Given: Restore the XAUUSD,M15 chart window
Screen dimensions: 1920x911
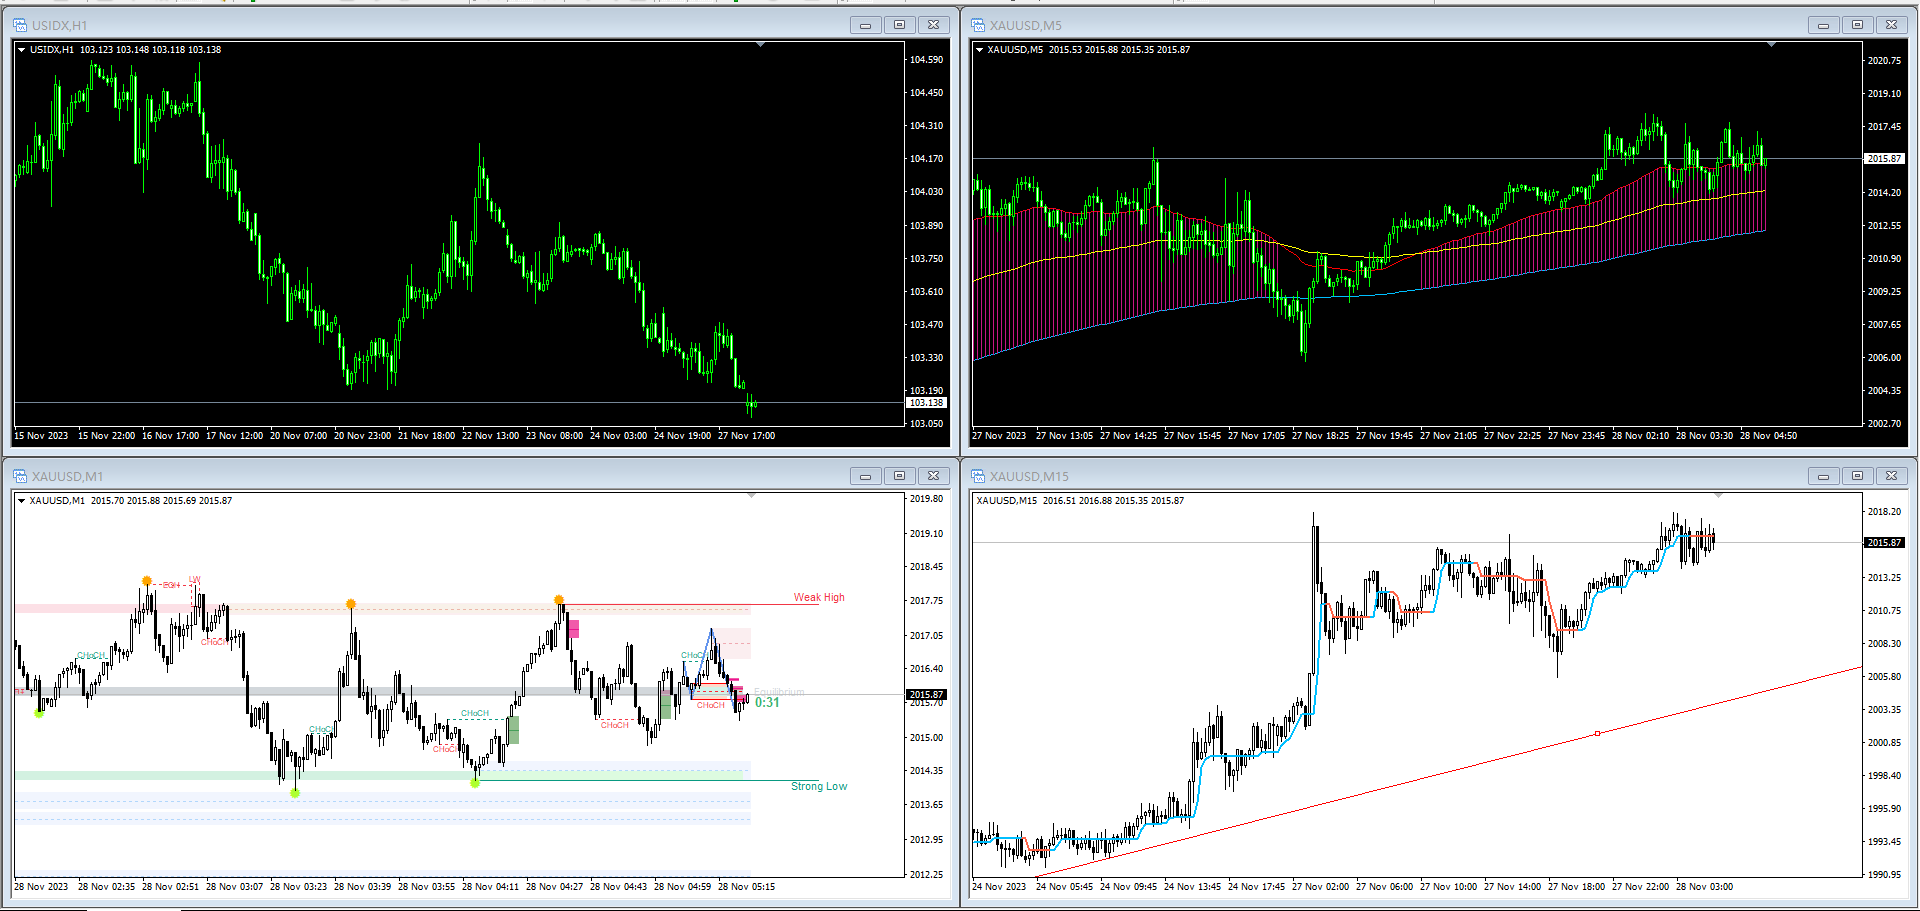Looking at the screenshot, I should click(1857, 476).
